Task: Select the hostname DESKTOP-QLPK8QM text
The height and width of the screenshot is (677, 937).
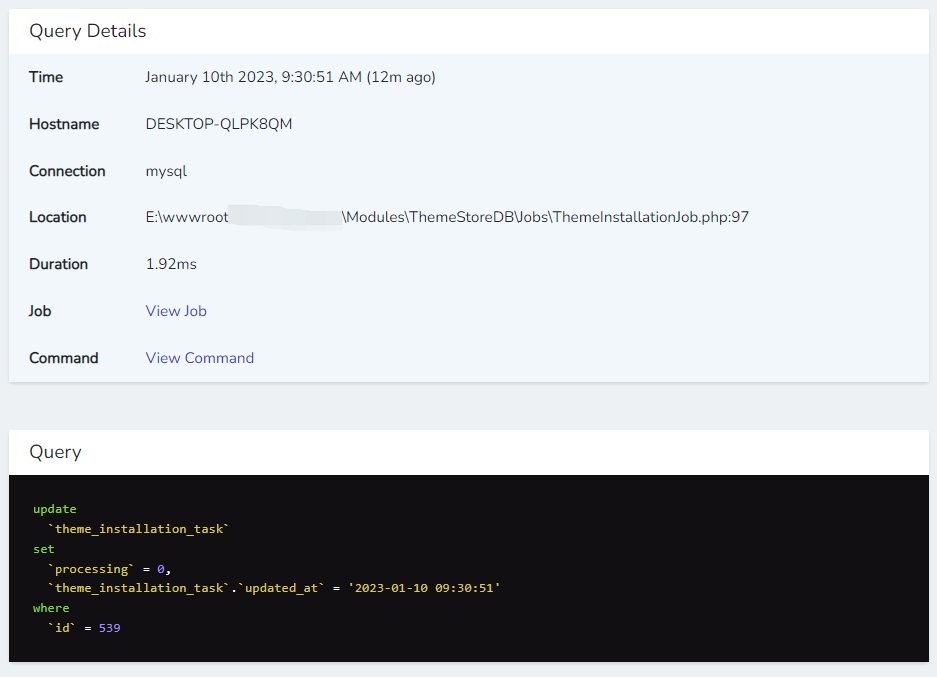Action: (x=219, y=124)
